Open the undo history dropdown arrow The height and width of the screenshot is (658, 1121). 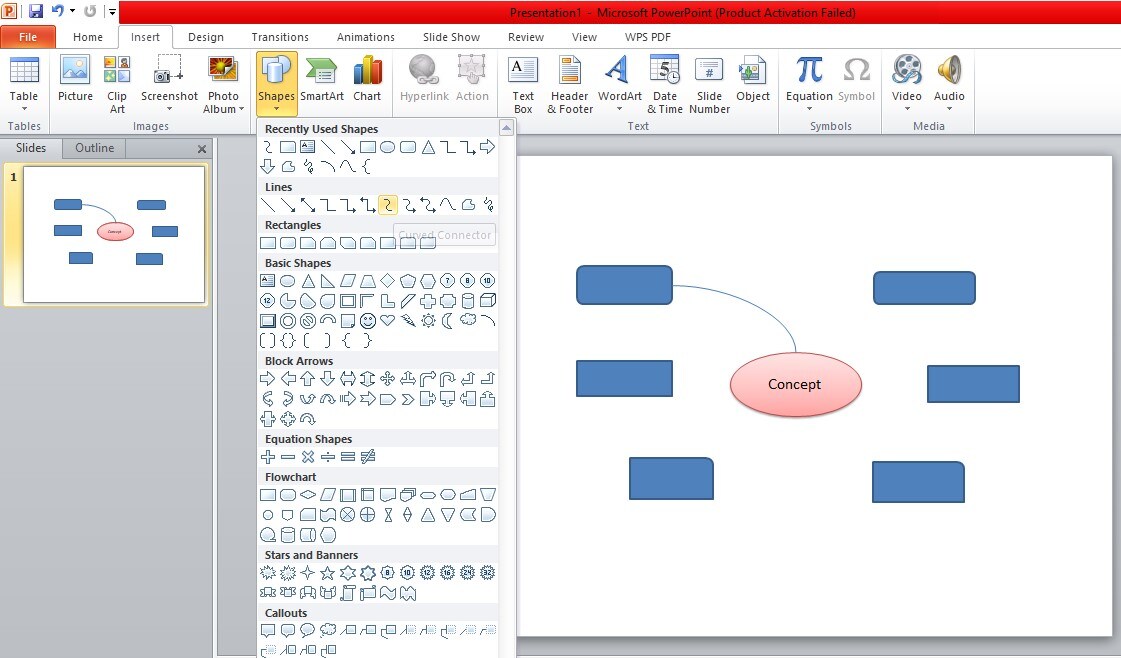tap(72, 11)
